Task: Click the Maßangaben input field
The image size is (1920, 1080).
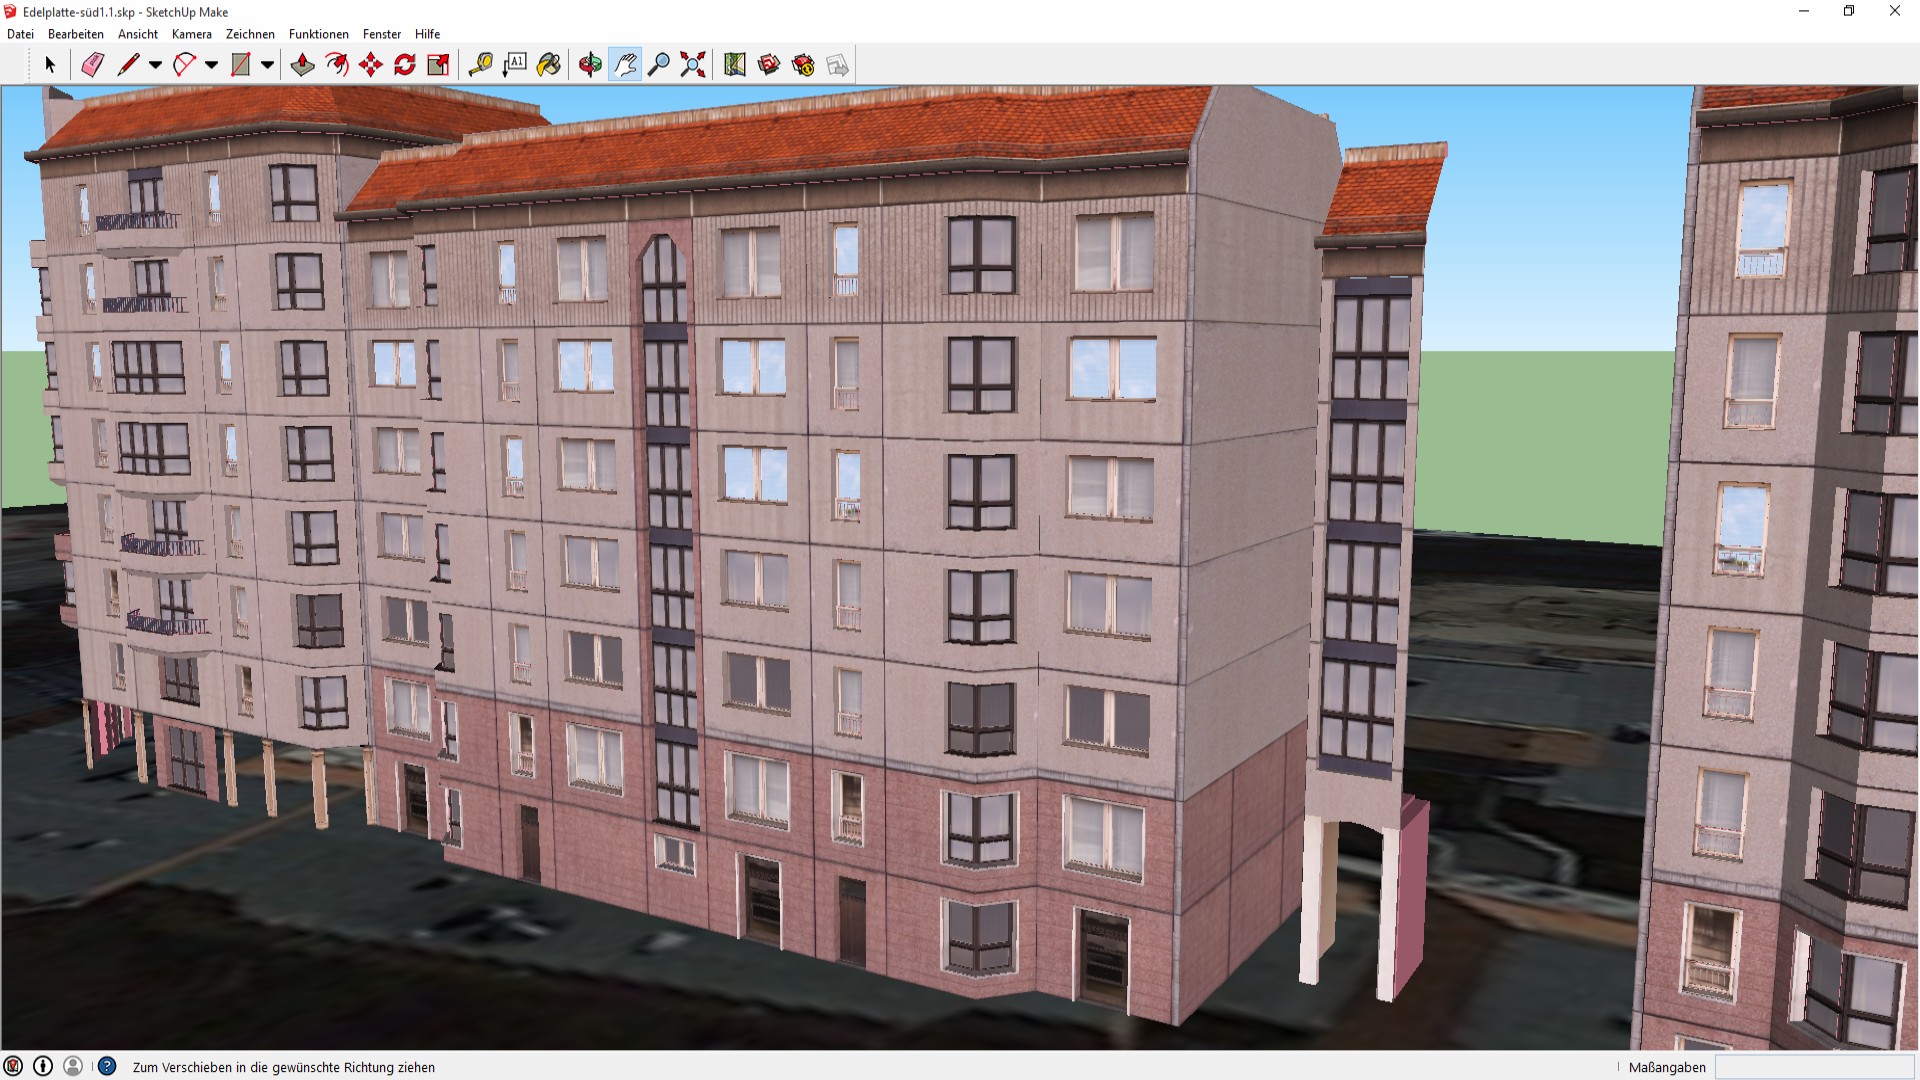Action: tap(1814, 1067)
